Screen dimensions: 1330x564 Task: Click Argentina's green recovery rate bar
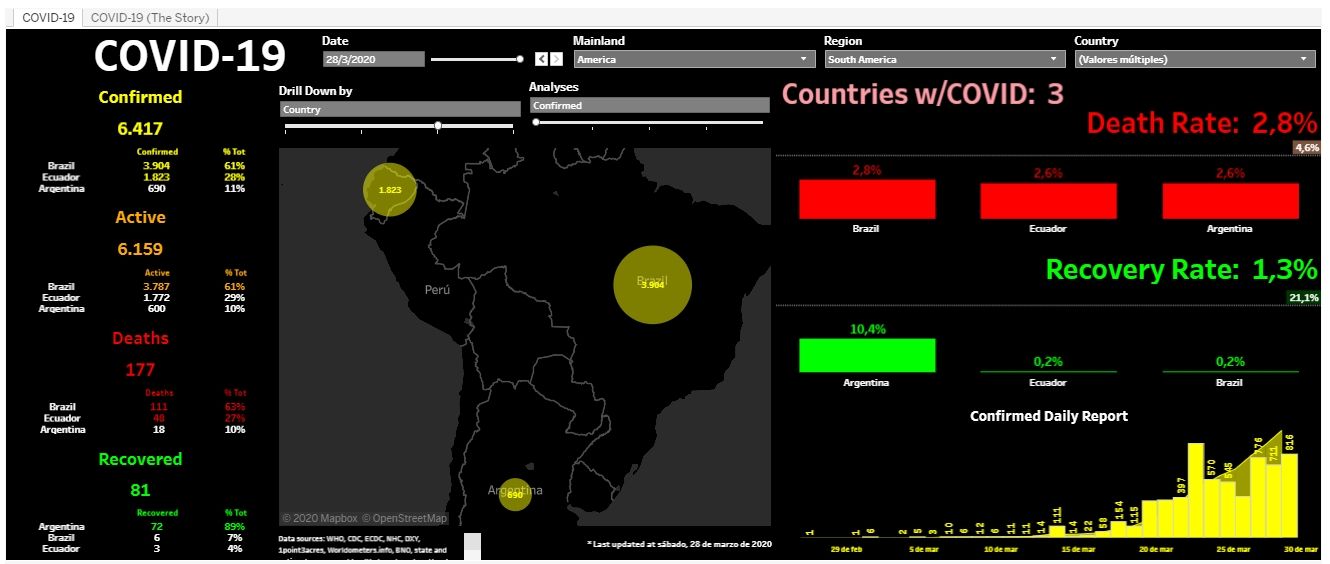(x=866, y=355)
